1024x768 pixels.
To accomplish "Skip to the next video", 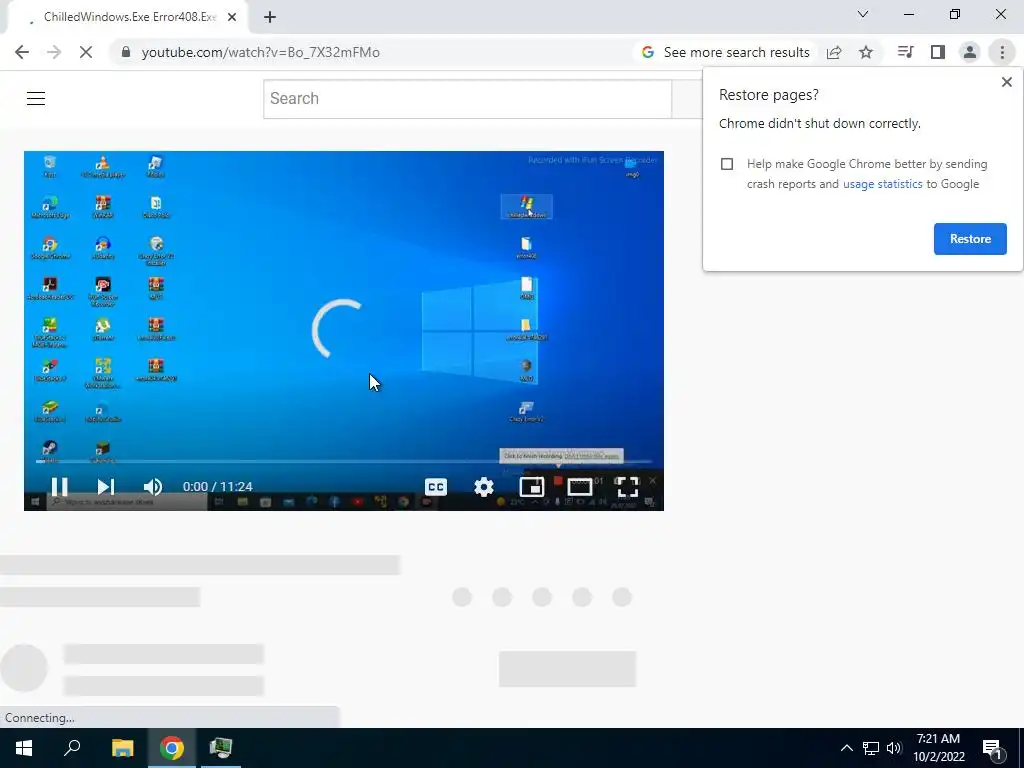I will [106, 487].
